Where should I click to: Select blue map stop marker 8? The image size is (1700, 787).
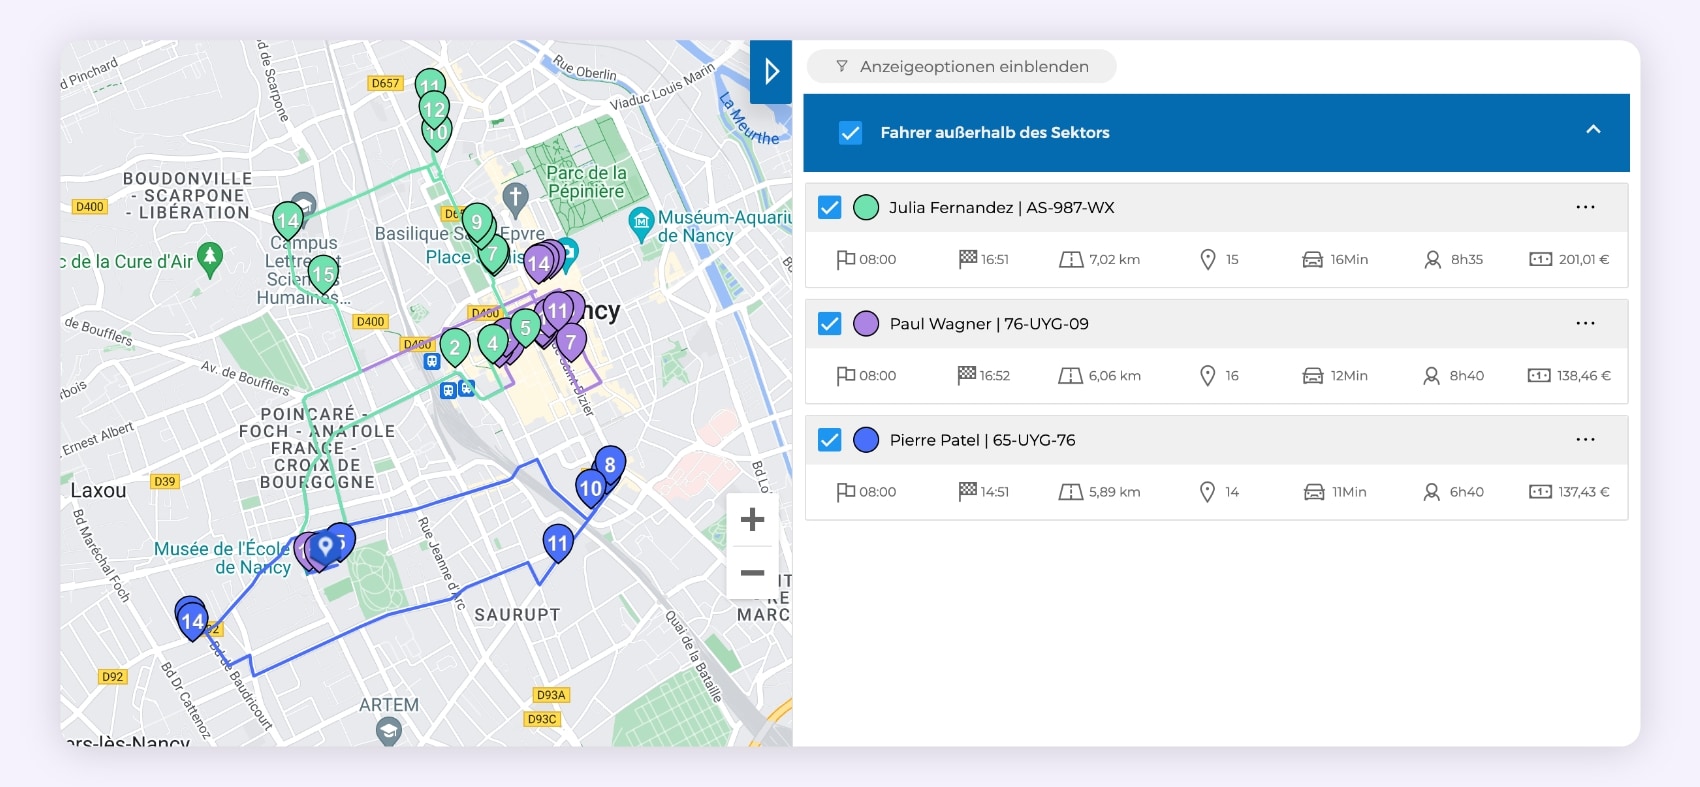610,465
